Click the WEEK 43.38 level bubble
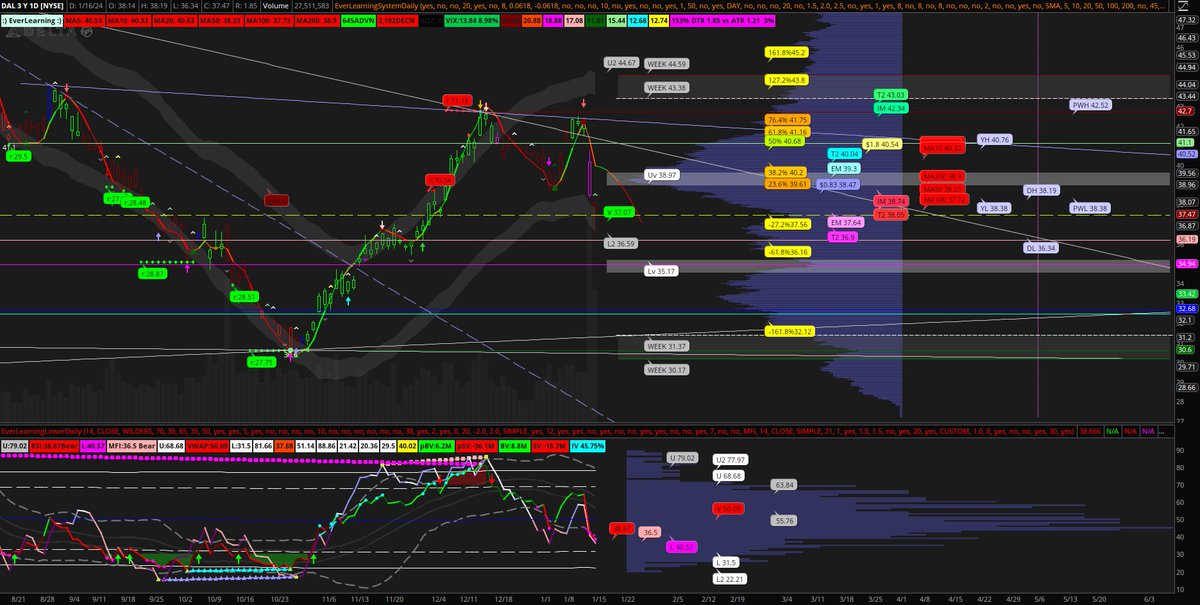The height and width of the screenshot is (605, 1200). (667, 88)
